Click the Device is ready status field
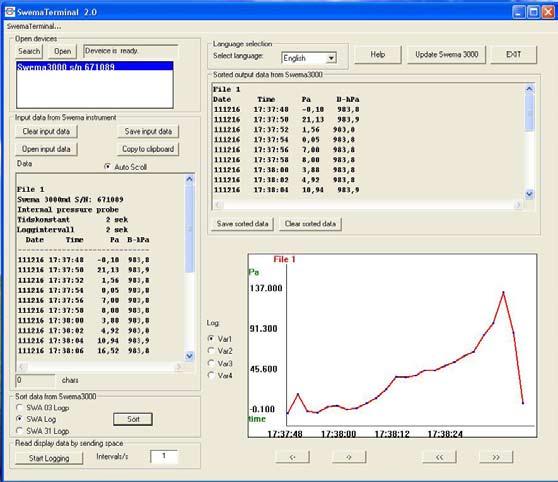The width and height of the screenshot is (558, 482). [130, 51]
